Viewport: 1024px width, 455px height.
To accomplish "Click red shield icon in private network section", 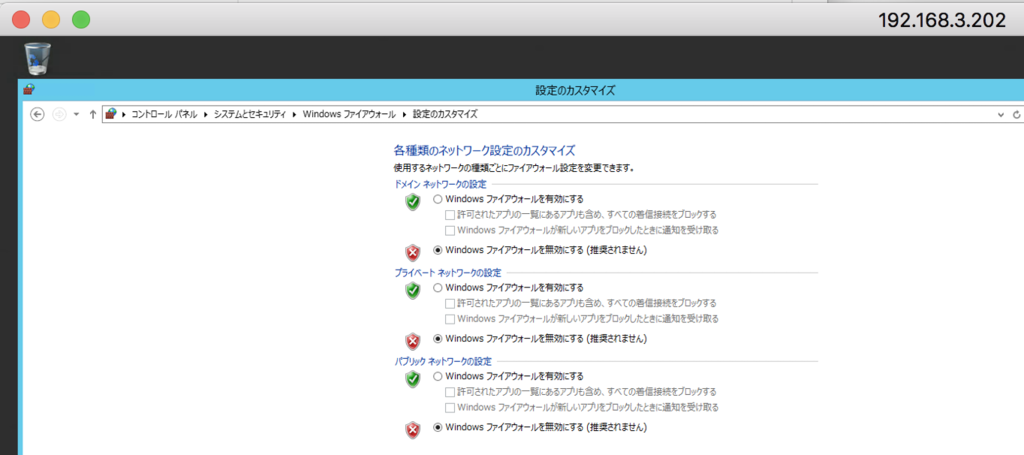I will pos(412,341).
